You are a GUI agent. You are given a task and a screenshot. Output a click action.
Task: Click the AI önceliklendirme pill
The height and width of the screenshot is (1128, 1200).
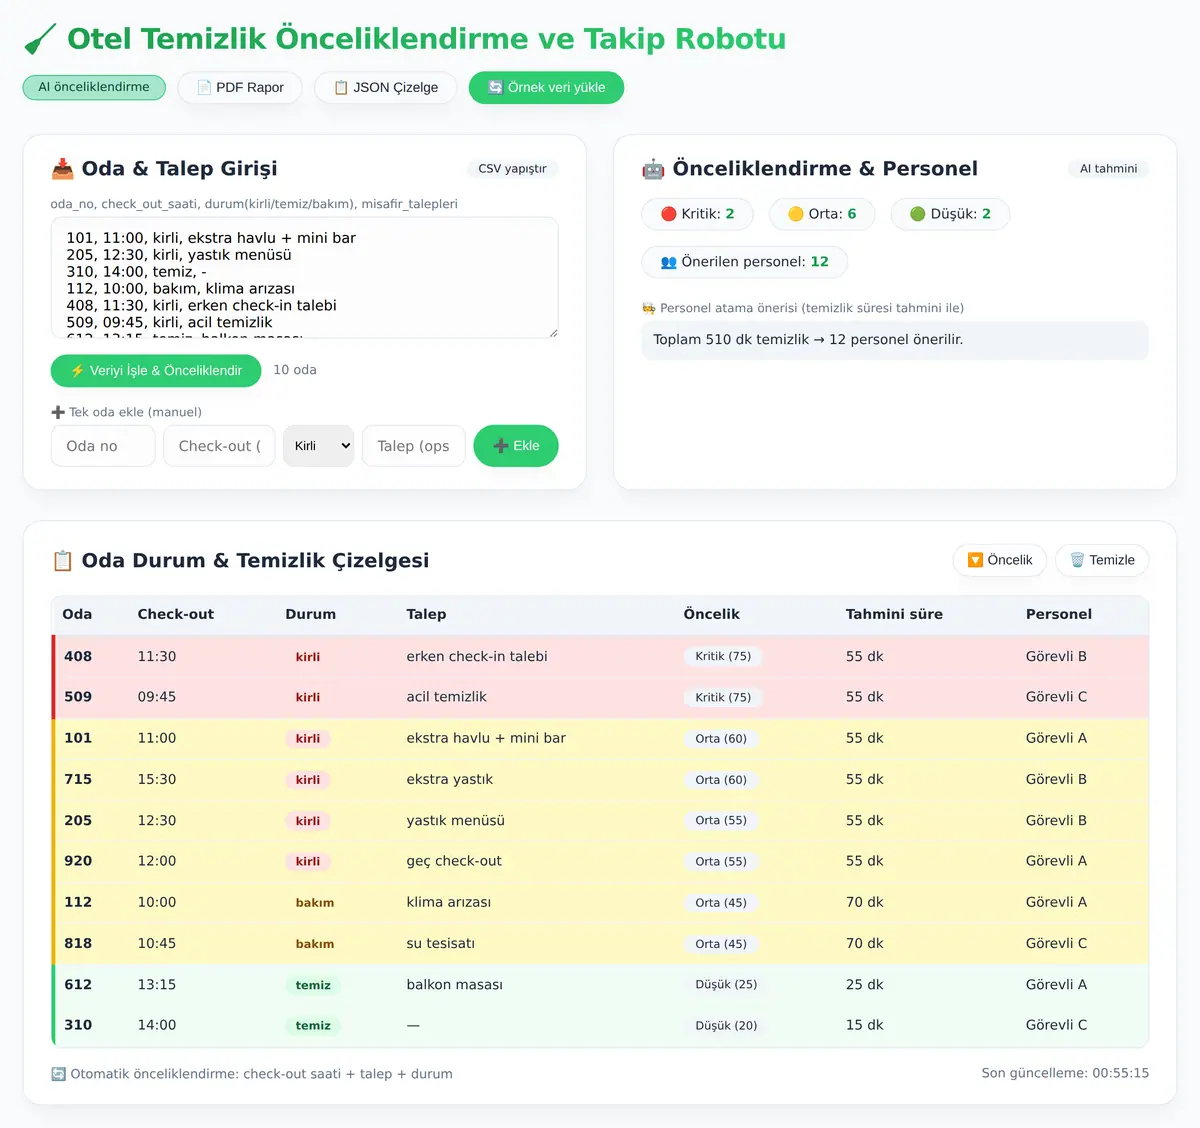tap(94, 87)
